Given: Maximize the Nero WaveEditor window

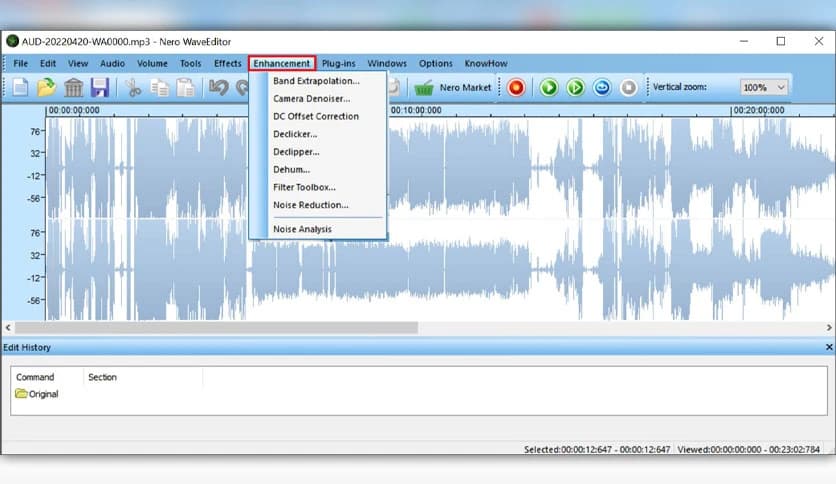Looking at the screenshot, I should pos(781,41).
